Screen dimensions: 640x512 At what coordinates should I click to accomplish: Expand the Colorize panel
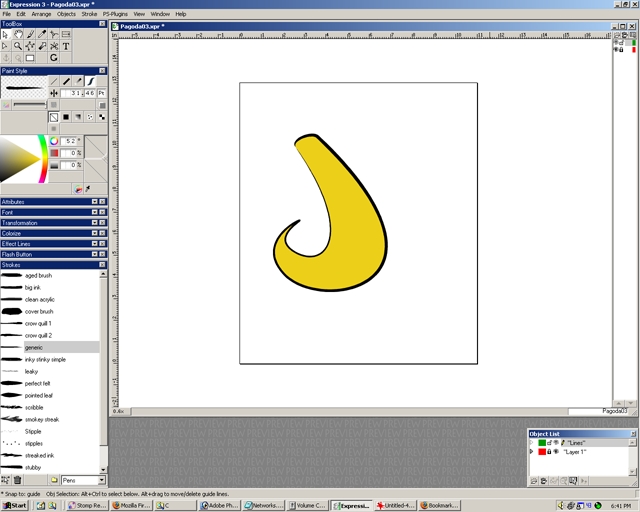click(94, 233)
